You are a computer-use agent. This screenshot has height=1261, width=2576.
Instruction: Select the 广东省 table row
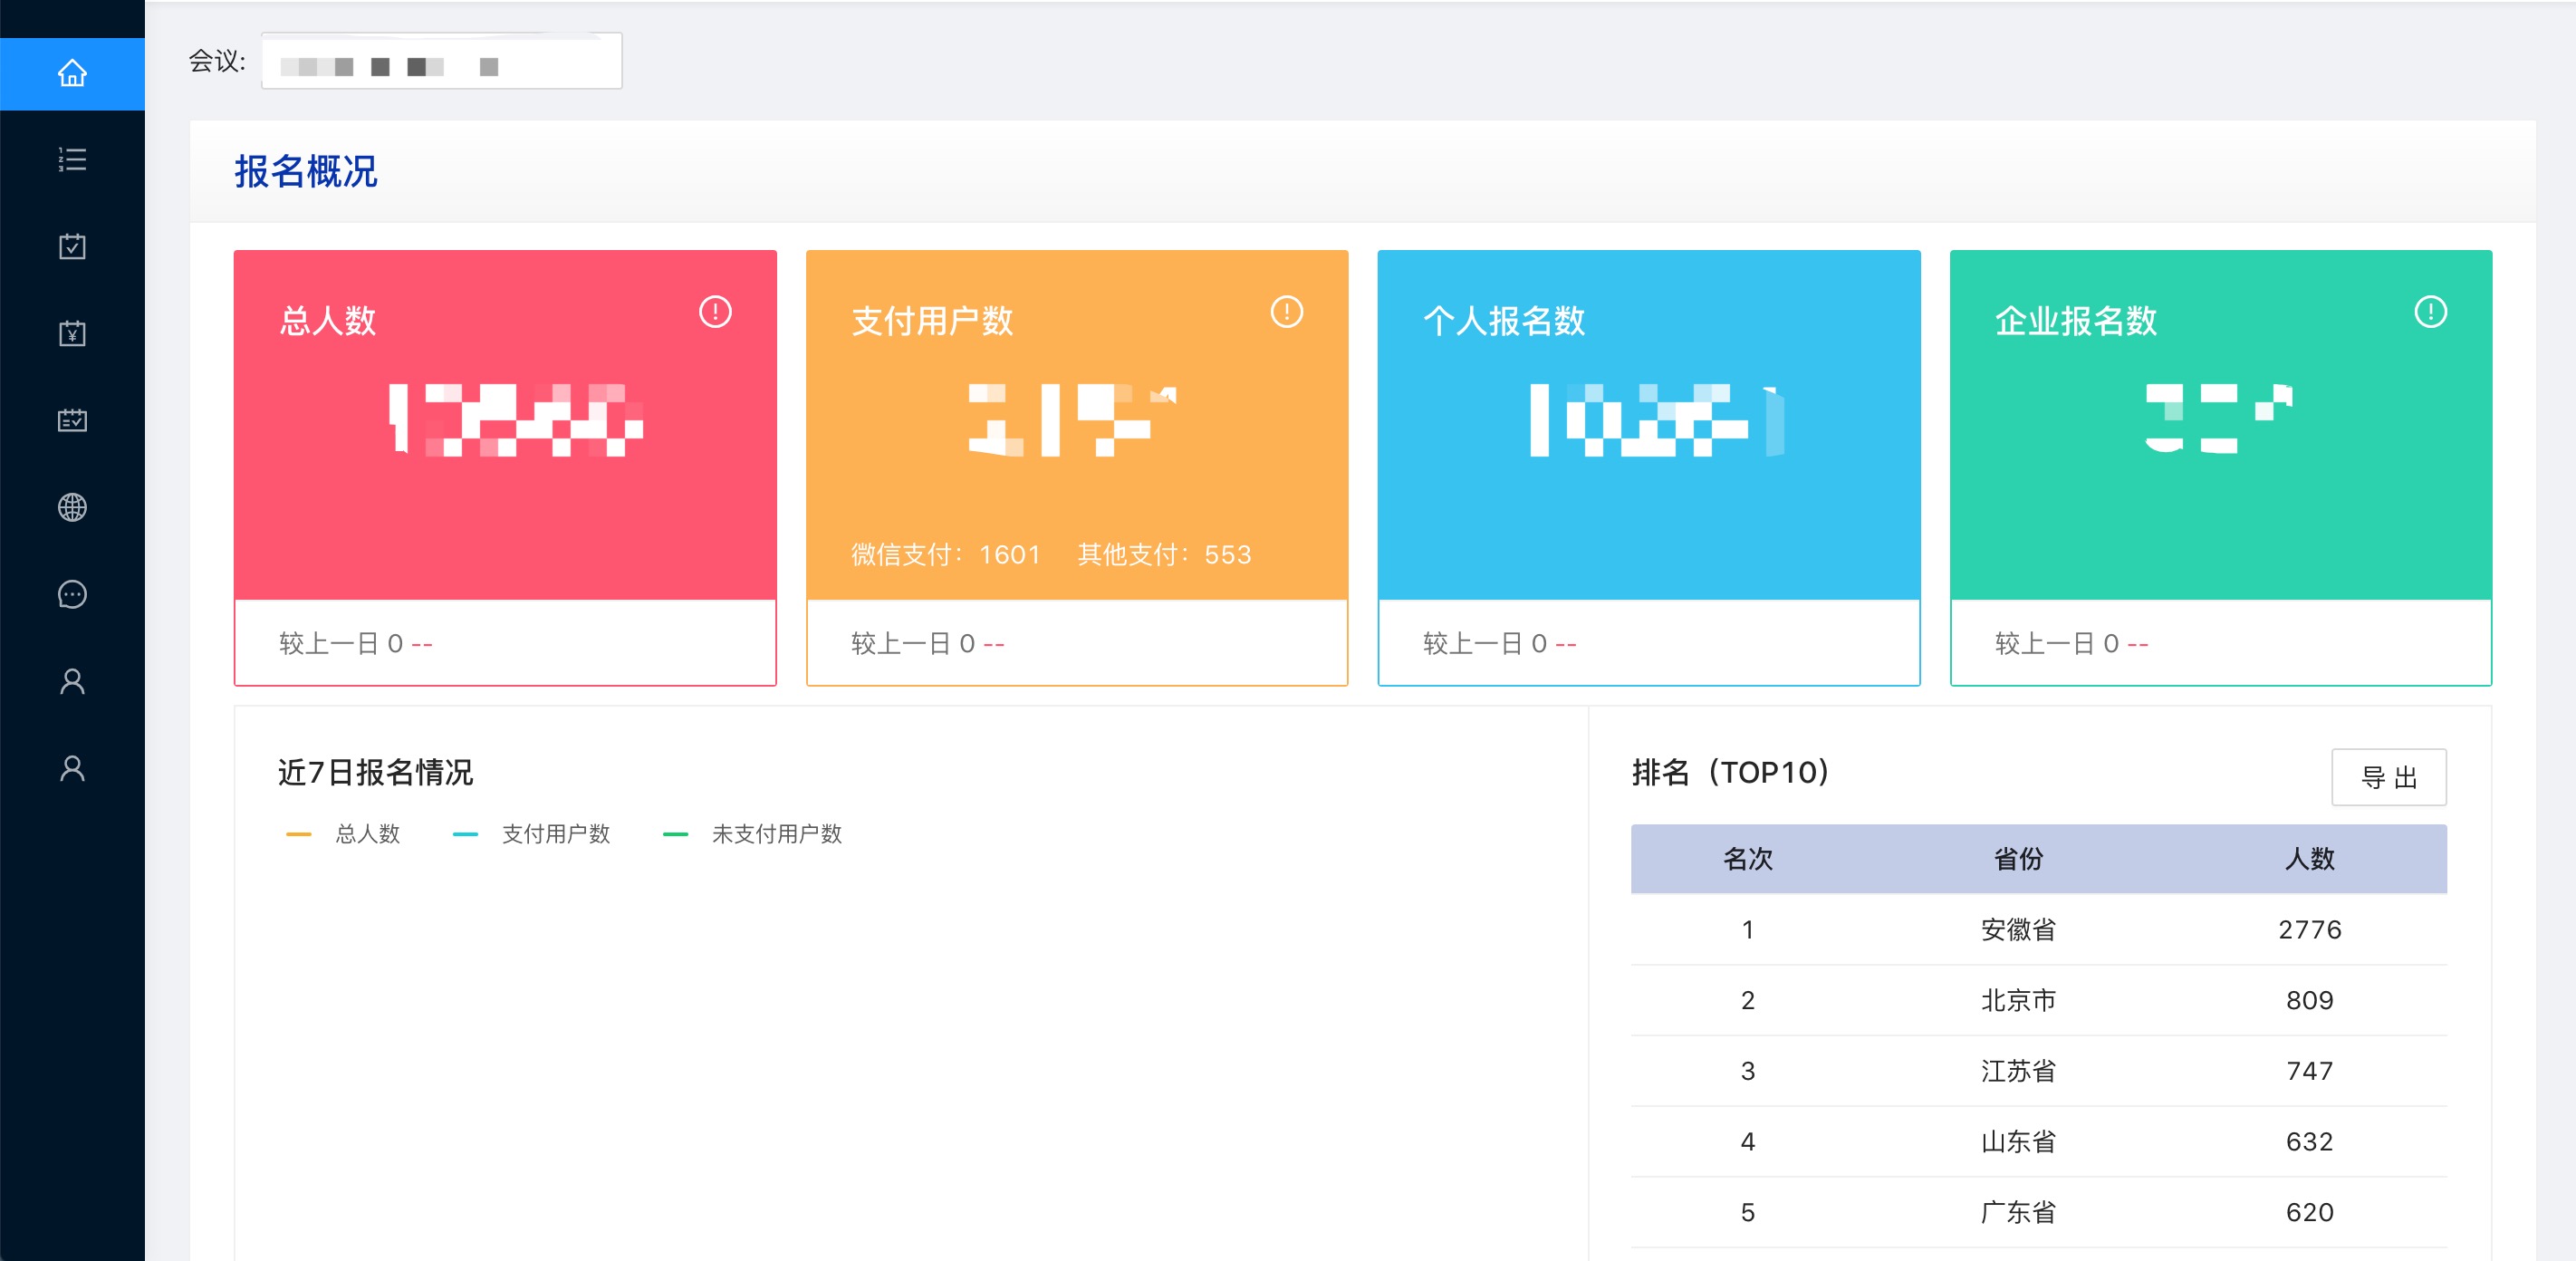[2039, 1213]
